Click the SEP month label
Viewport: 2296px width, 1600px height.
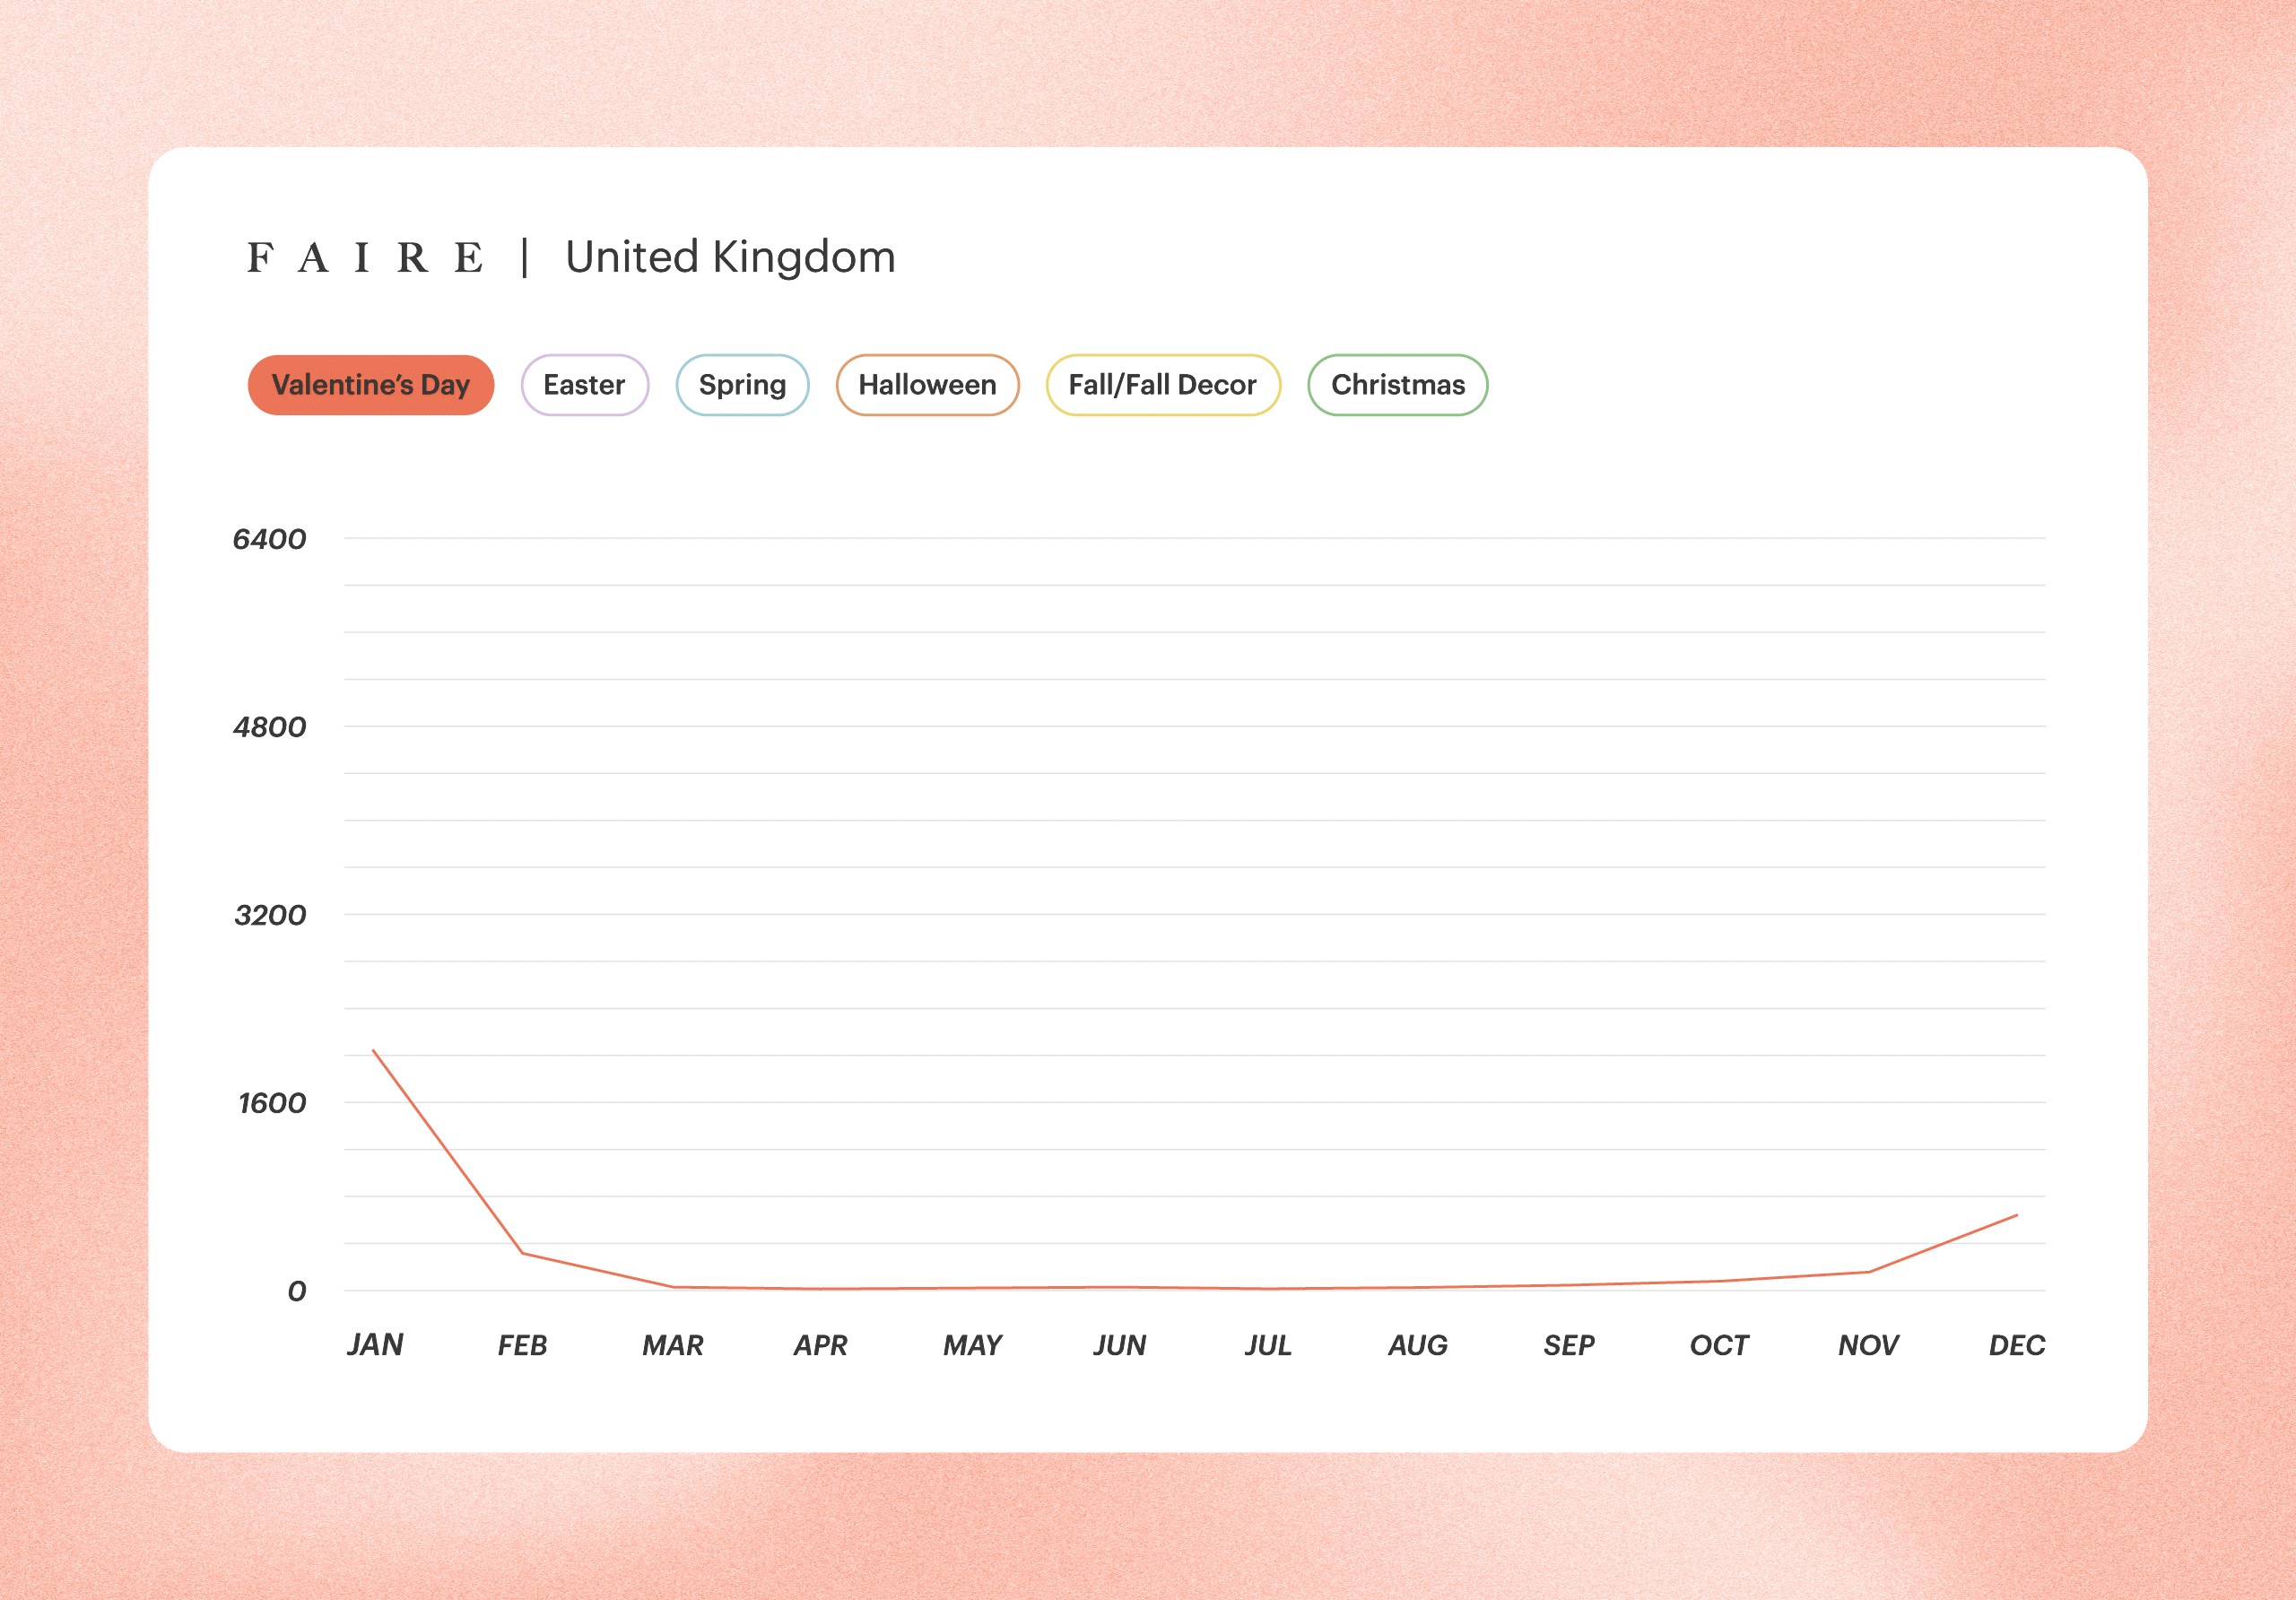pyautogui.click(x=1568, y=1345)
